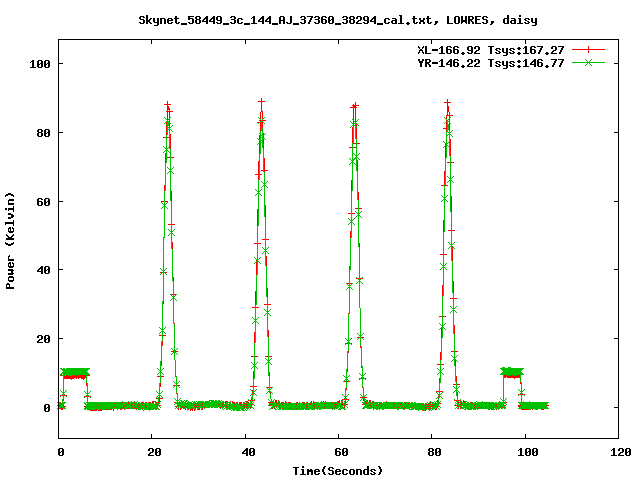The width and height of the screenshot is (640, 480).
Task: Click the x-axis tick label 20
Action: (155, 452)
